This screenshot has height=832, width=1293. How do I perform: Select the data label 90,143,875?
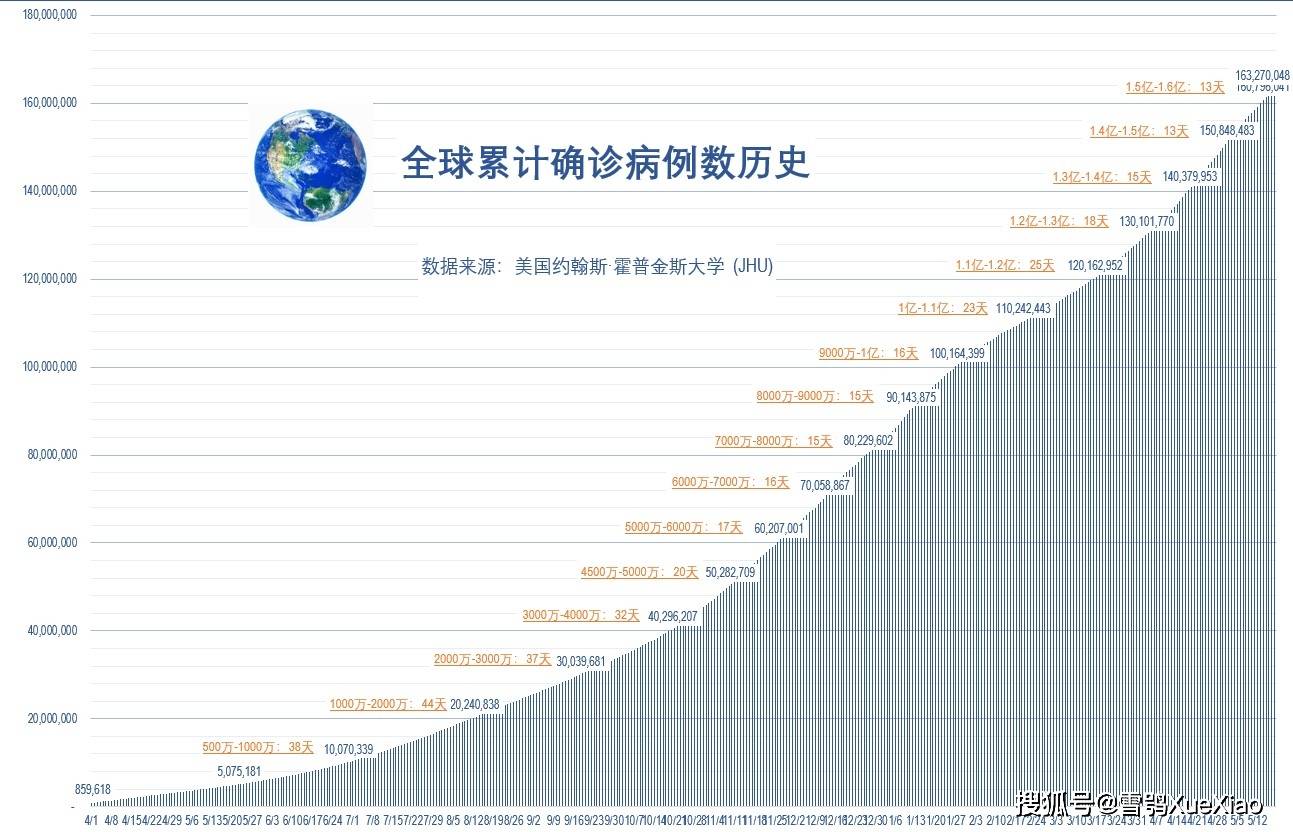tap(911, 397)
